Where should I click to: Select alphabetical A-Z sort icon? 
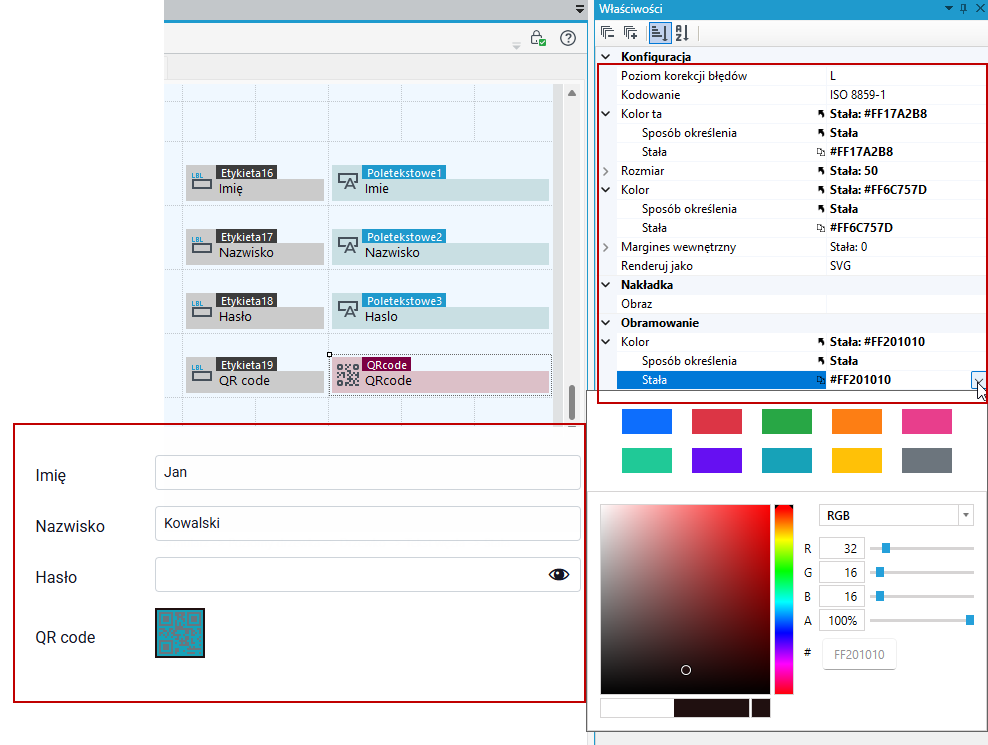(x=682, y=33)
